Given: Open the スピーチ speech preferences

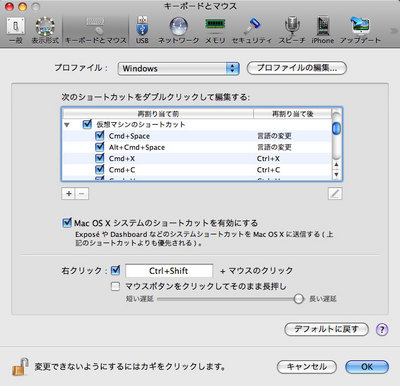Looking at the screenshot, I should [x=292, y=31].
